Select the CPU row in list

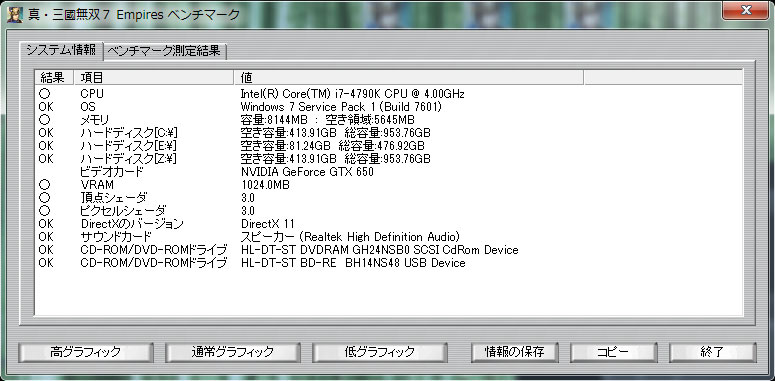pyautogui.click(x=388, y=93)
